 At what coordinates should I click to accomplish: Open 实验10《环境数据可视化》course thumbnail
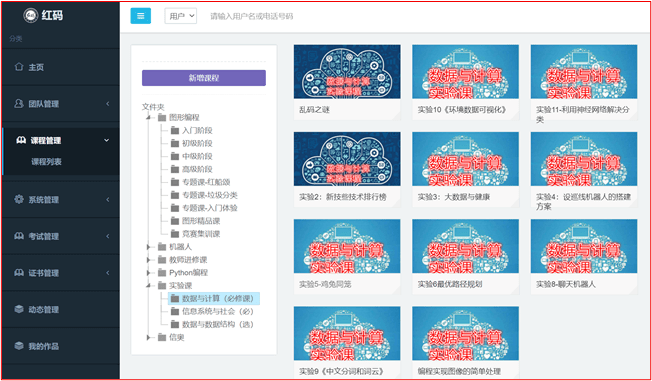click(x=465, y=72)
